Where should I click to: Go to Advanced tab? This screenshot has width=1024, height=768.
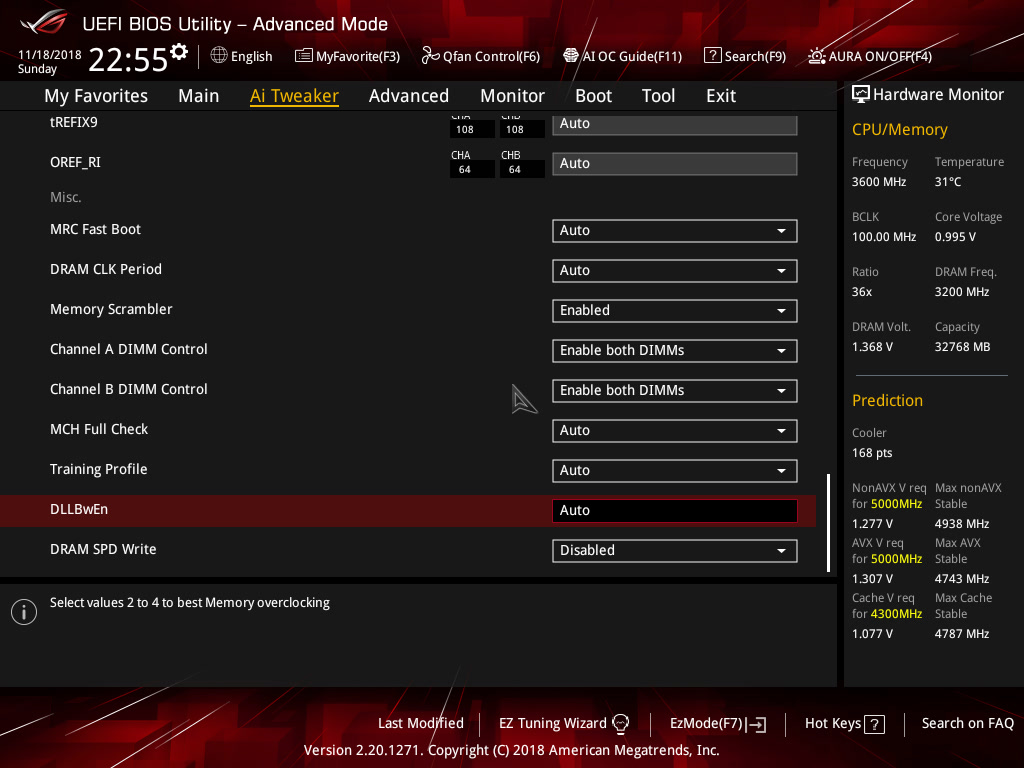click(409, 96)
